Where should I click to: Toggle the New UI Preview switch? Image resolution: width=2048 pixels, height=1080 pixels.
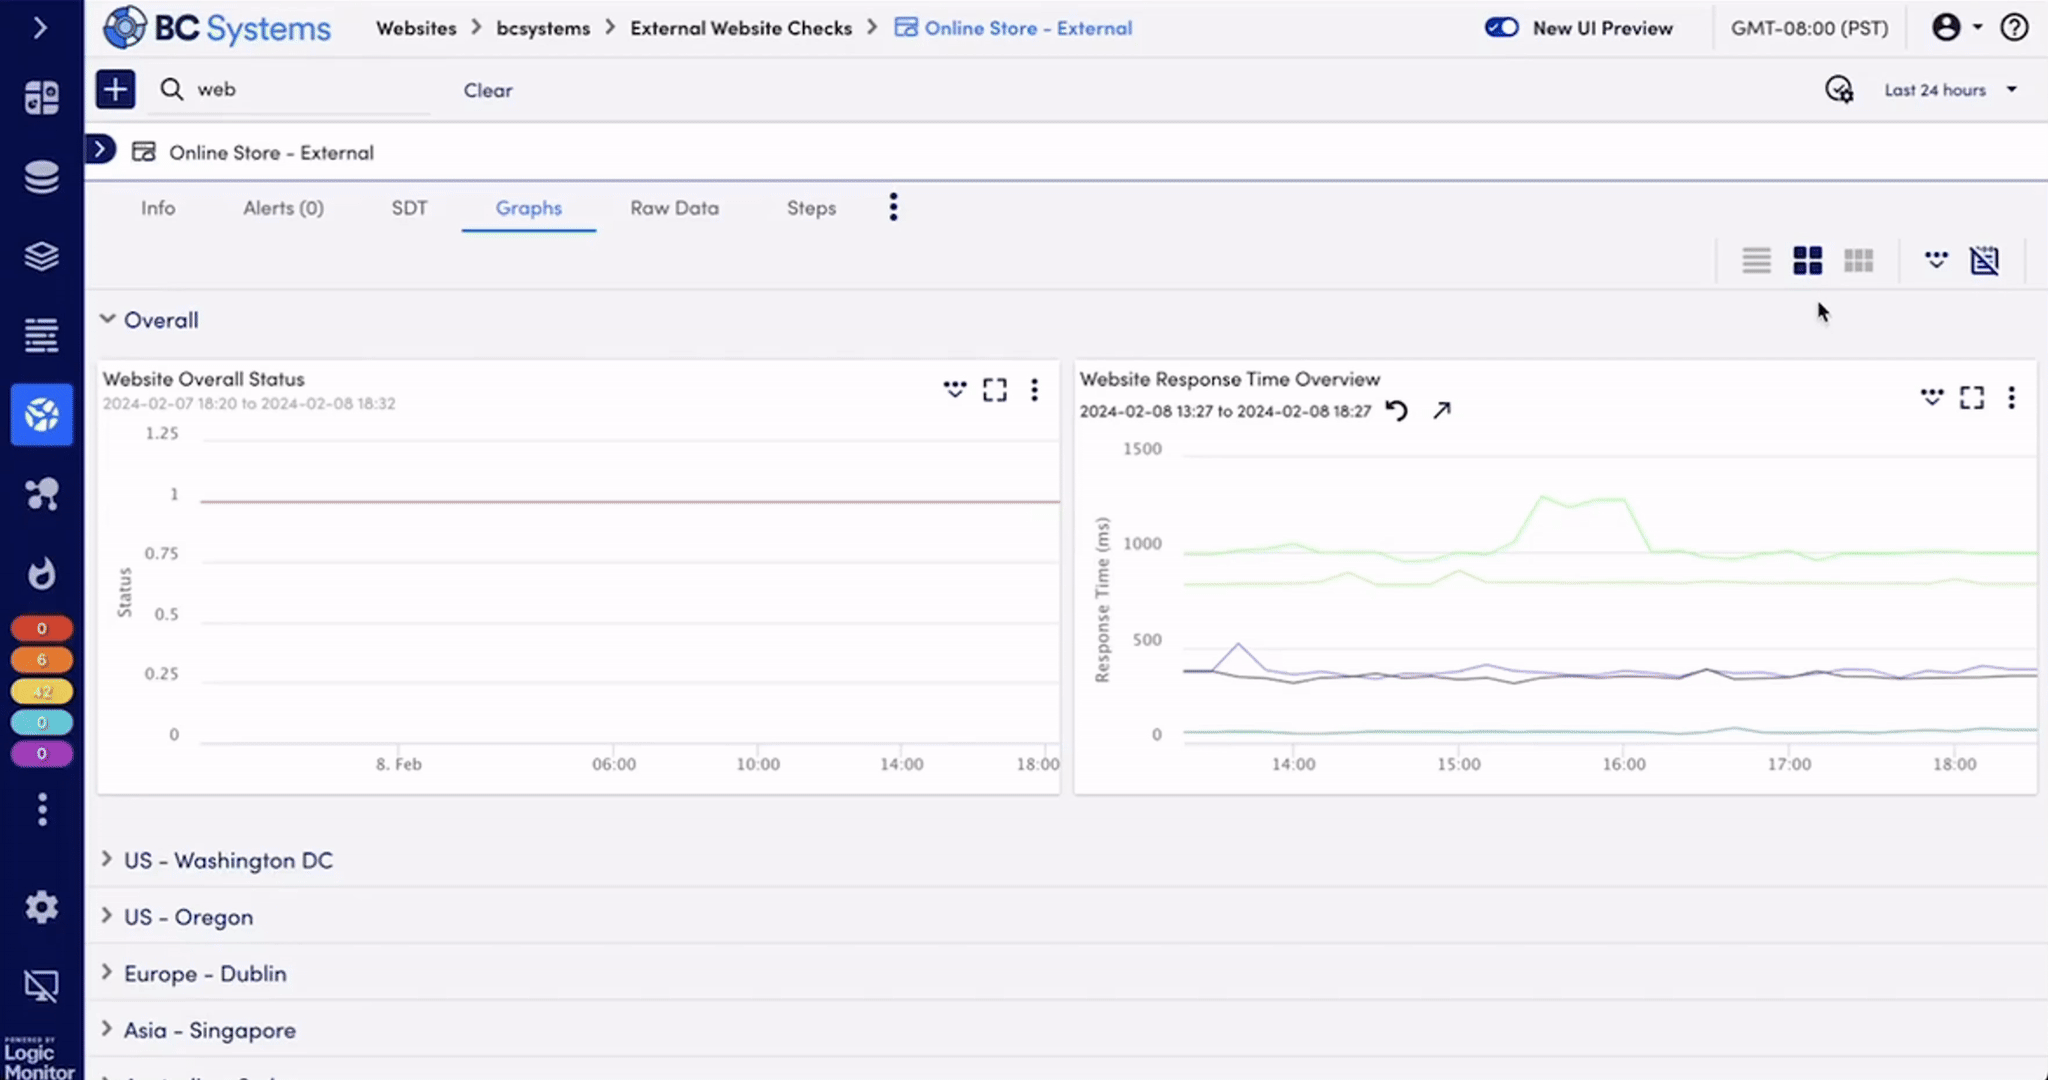[x=1502, y=27]
